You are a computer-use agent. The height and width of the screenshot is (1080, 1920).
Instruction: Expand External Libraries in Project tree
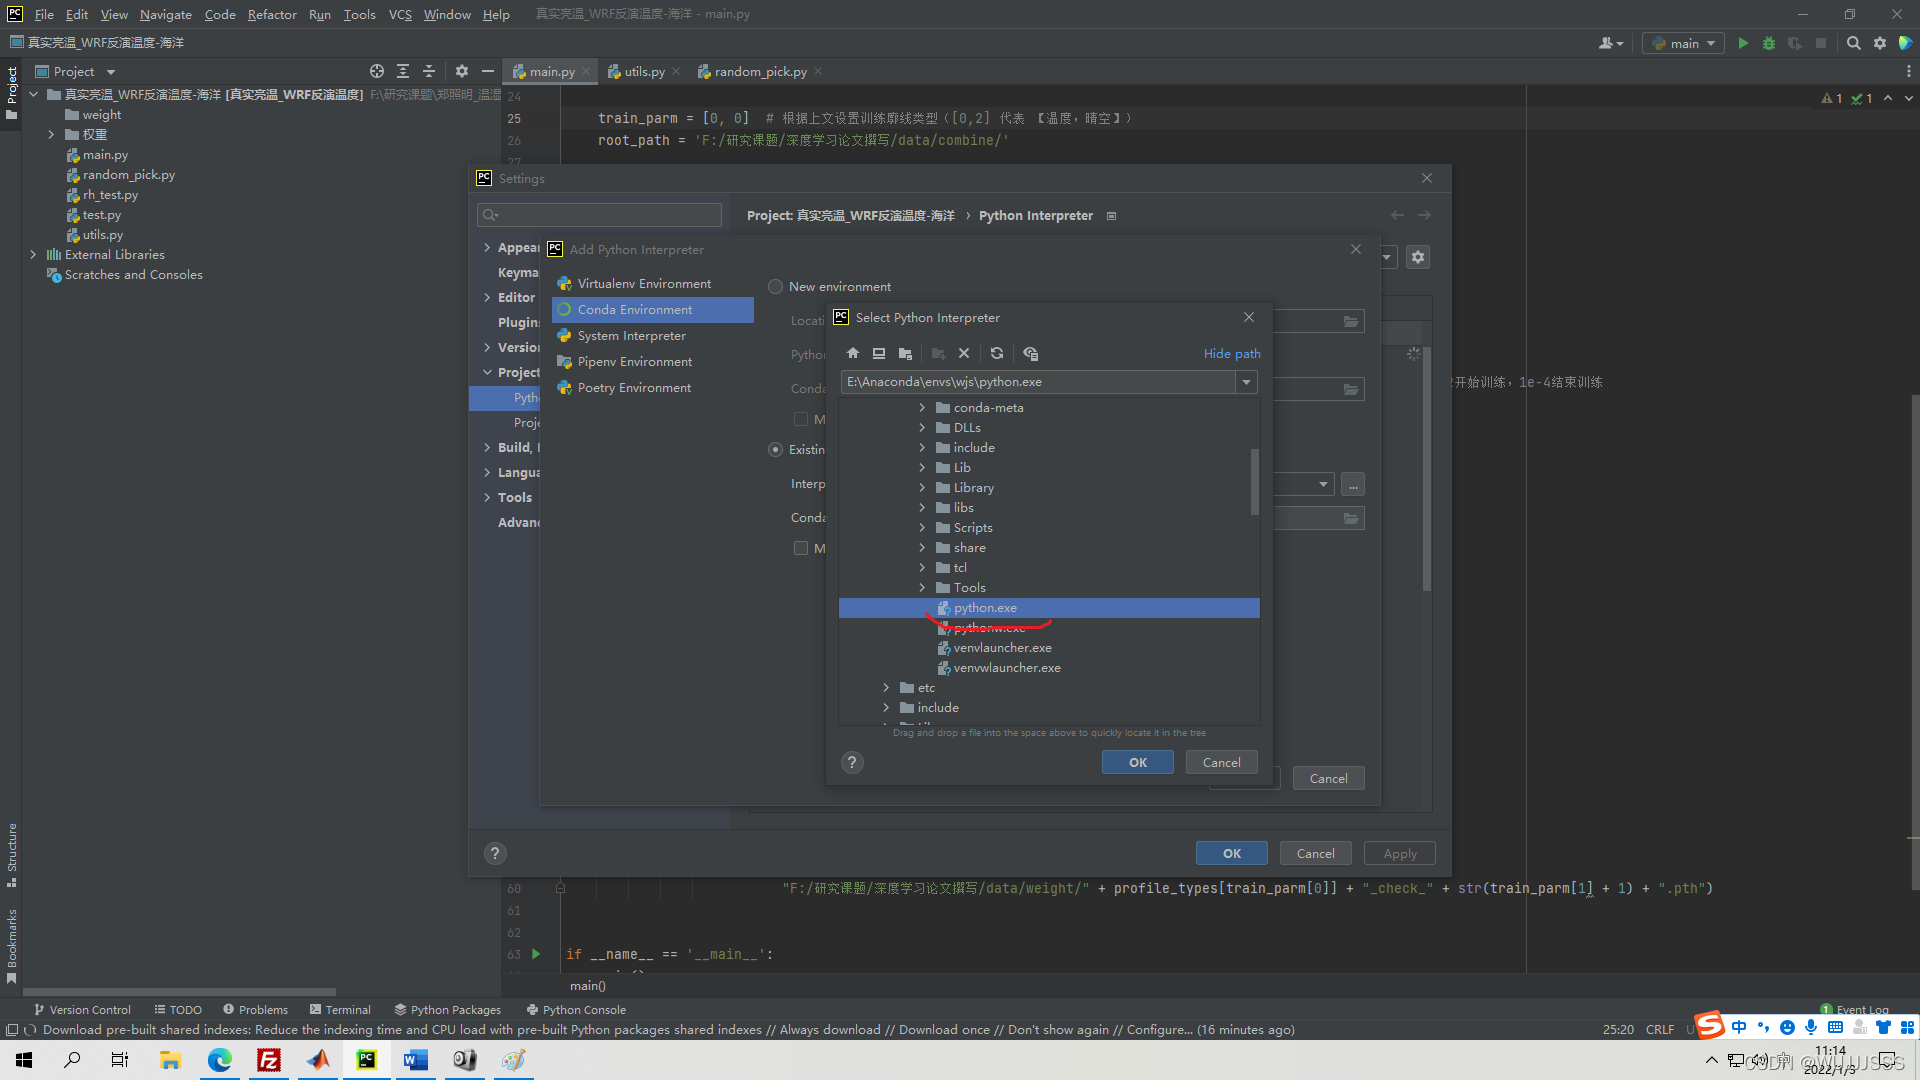(33, 255)
